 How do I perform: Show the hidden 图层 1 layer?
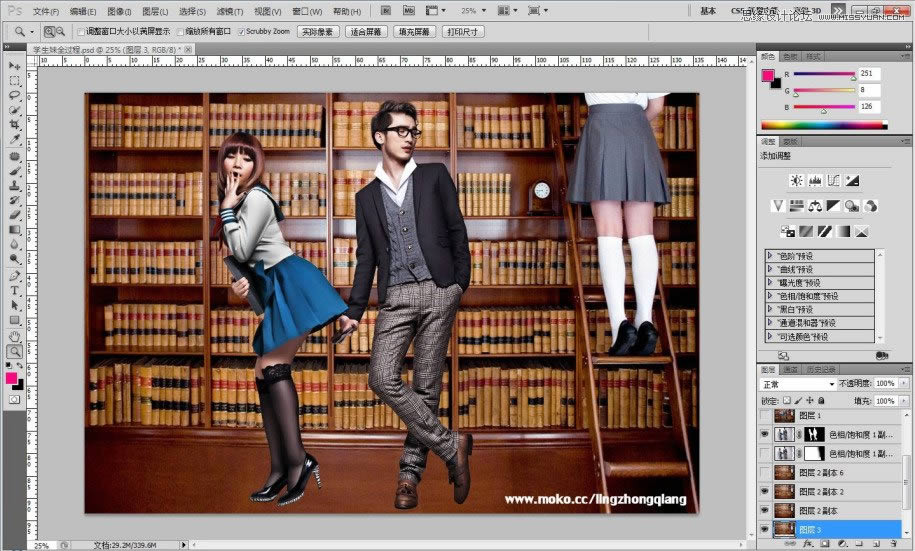(766, 415)
